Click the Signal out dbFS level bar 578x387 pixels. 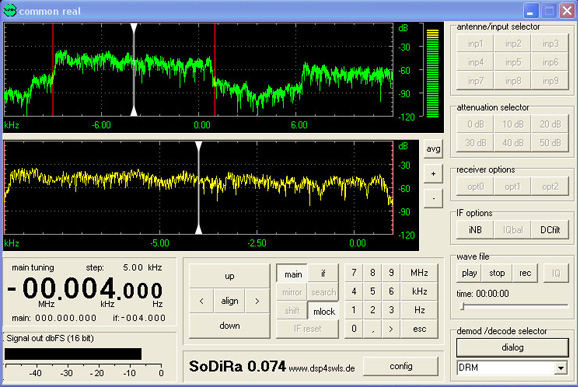[73, 354]
